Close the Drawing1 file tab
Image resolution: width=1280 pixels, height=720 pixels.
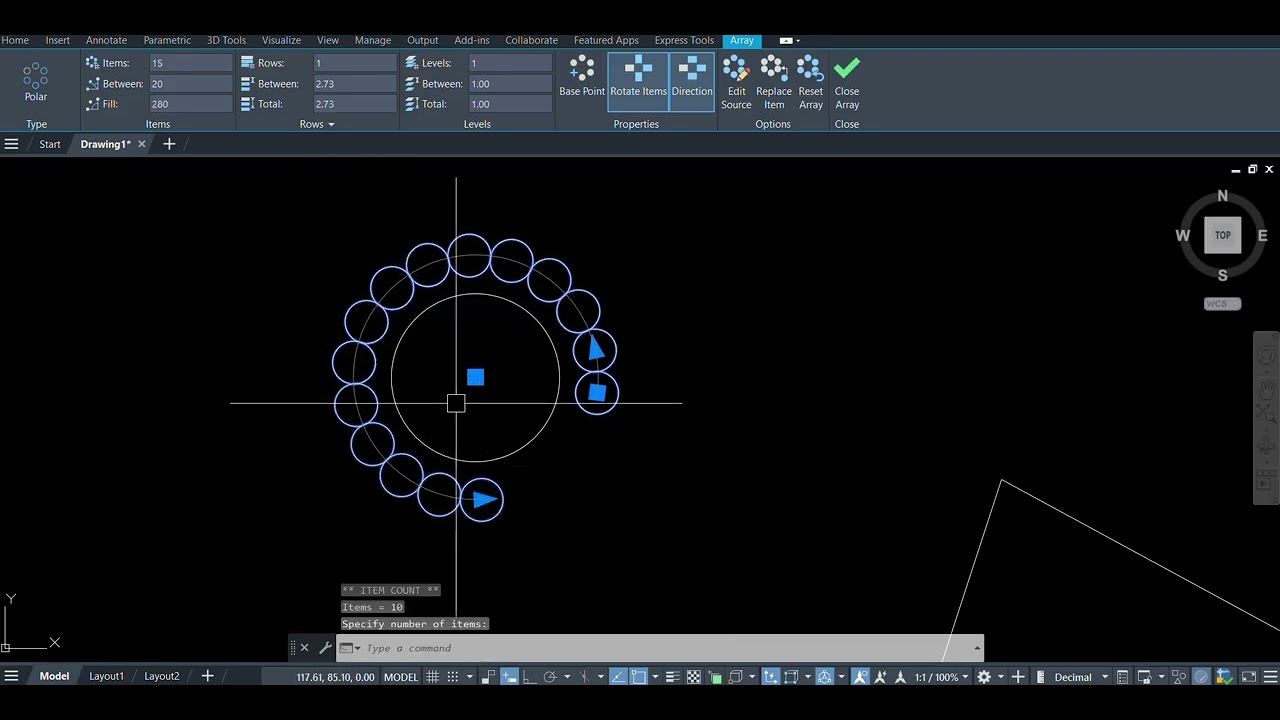pos(141,144)
